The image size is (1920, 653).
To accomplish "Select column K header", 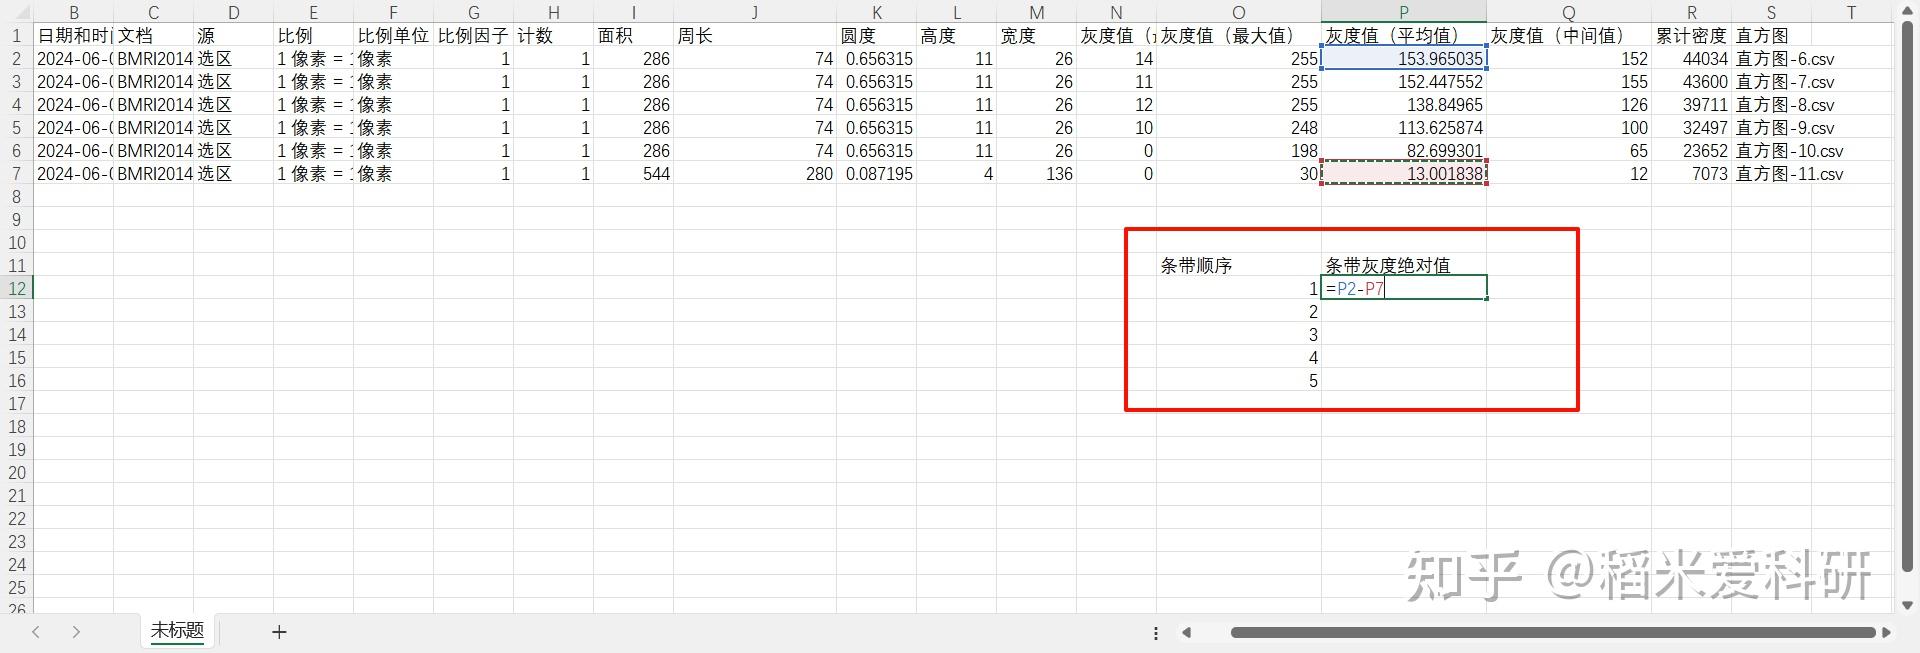I will click(876, 12).
